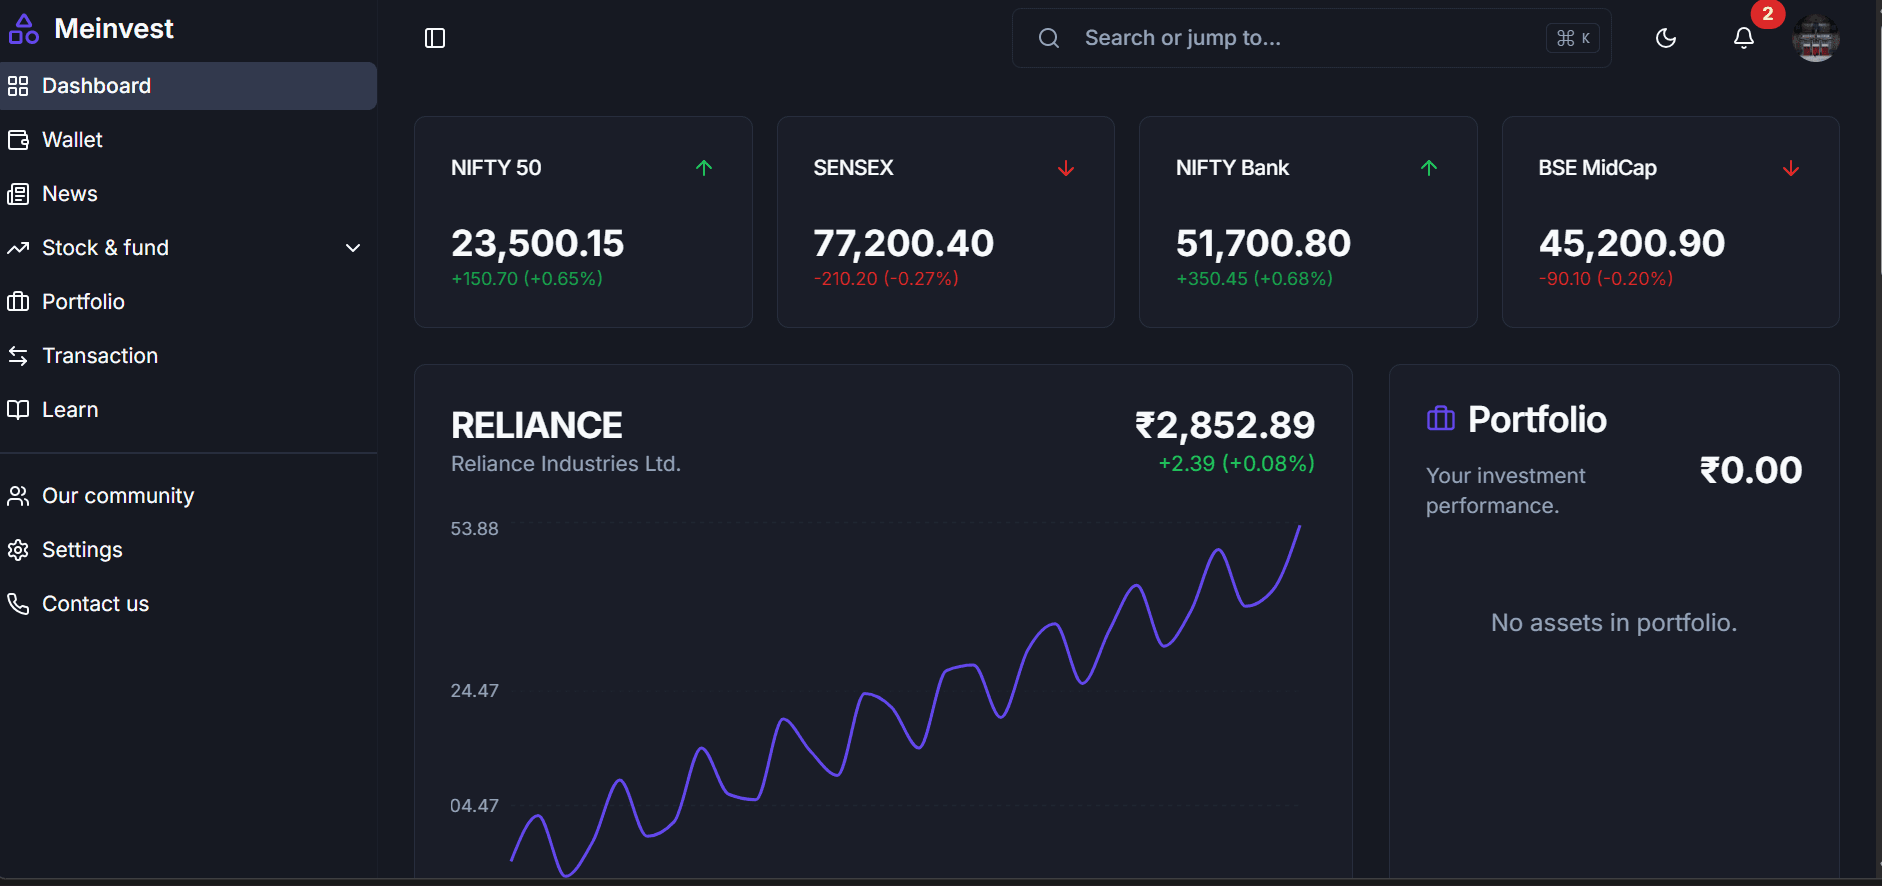Switch theme with the moon icon

(1666, 38)
